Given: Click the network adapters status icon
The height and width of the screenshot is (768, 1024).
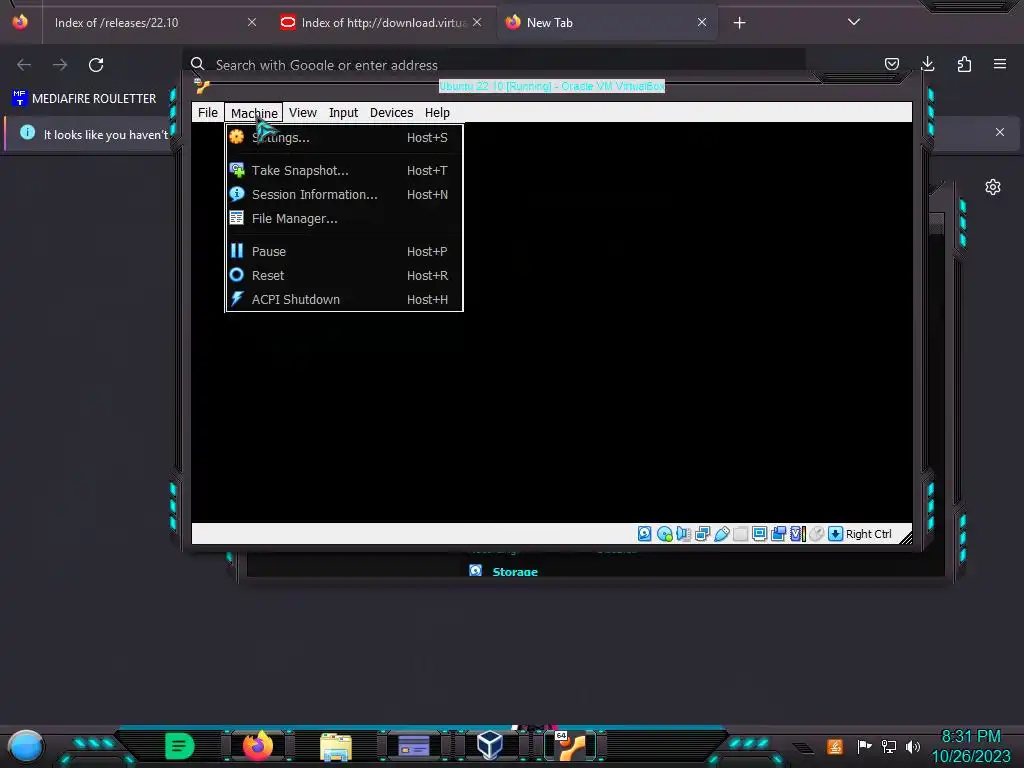Looking at the screenshot, I should pyautogui.click(x=703, y=534).
